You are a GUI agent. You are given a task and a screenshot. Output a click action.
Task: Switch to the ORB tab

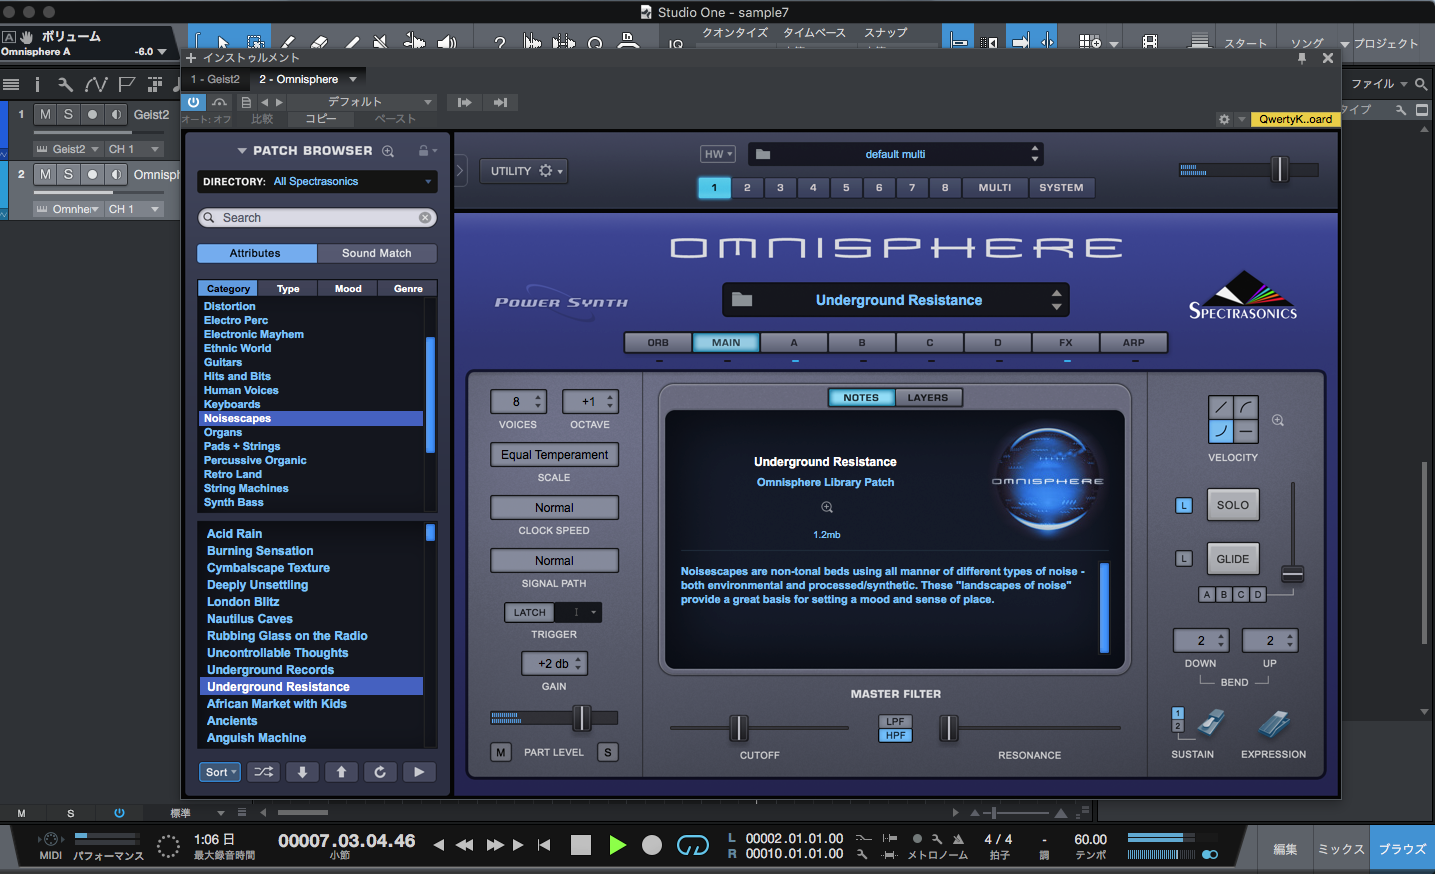[658, 343]
